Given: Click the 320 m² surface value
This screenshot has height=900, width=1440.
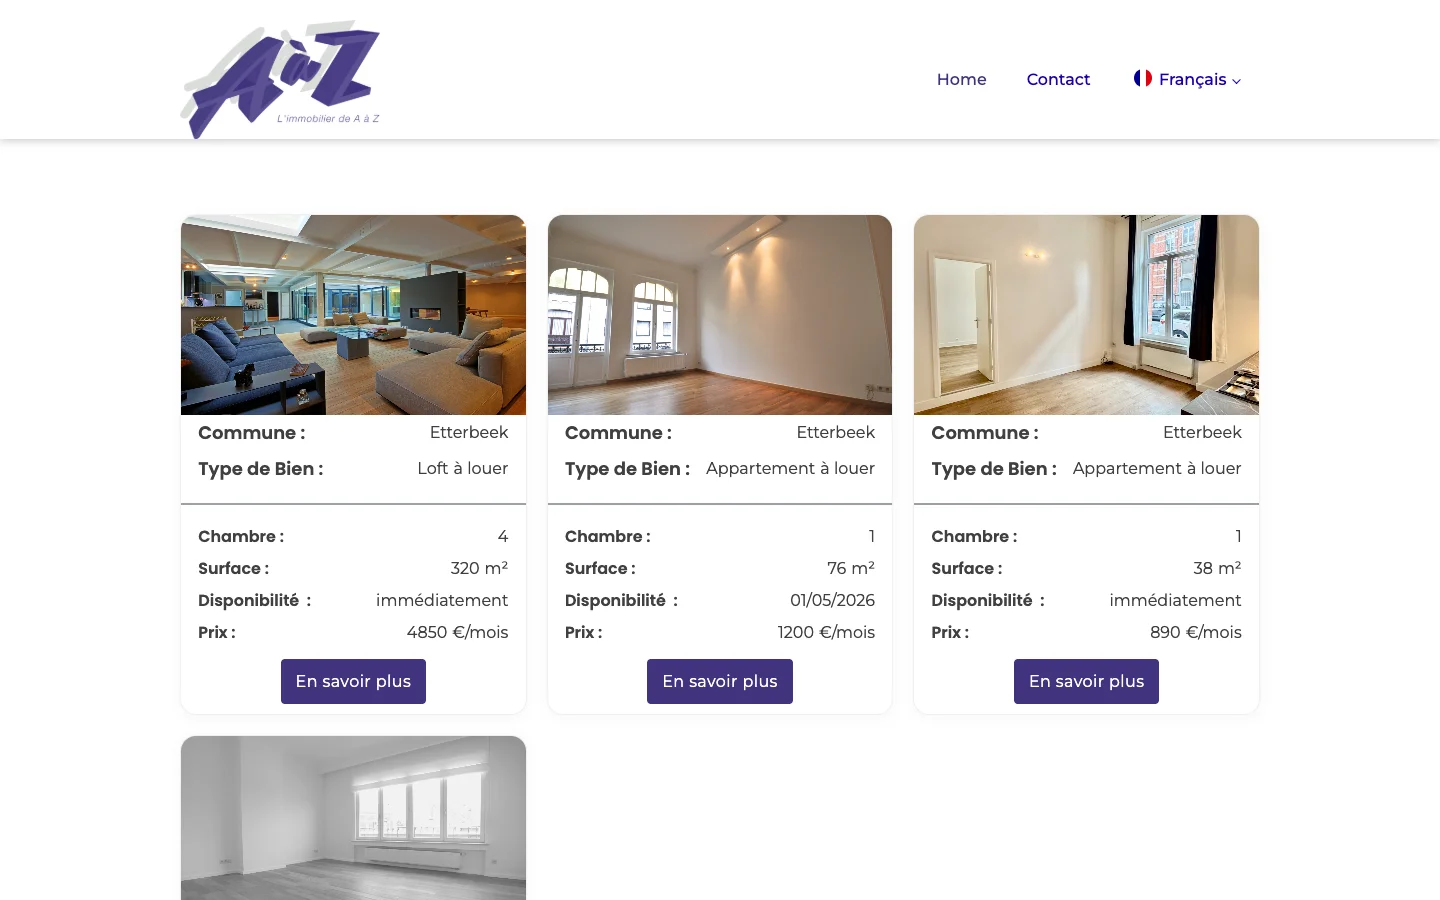Looking at the screenshot, I should click(x=479, y=568).
